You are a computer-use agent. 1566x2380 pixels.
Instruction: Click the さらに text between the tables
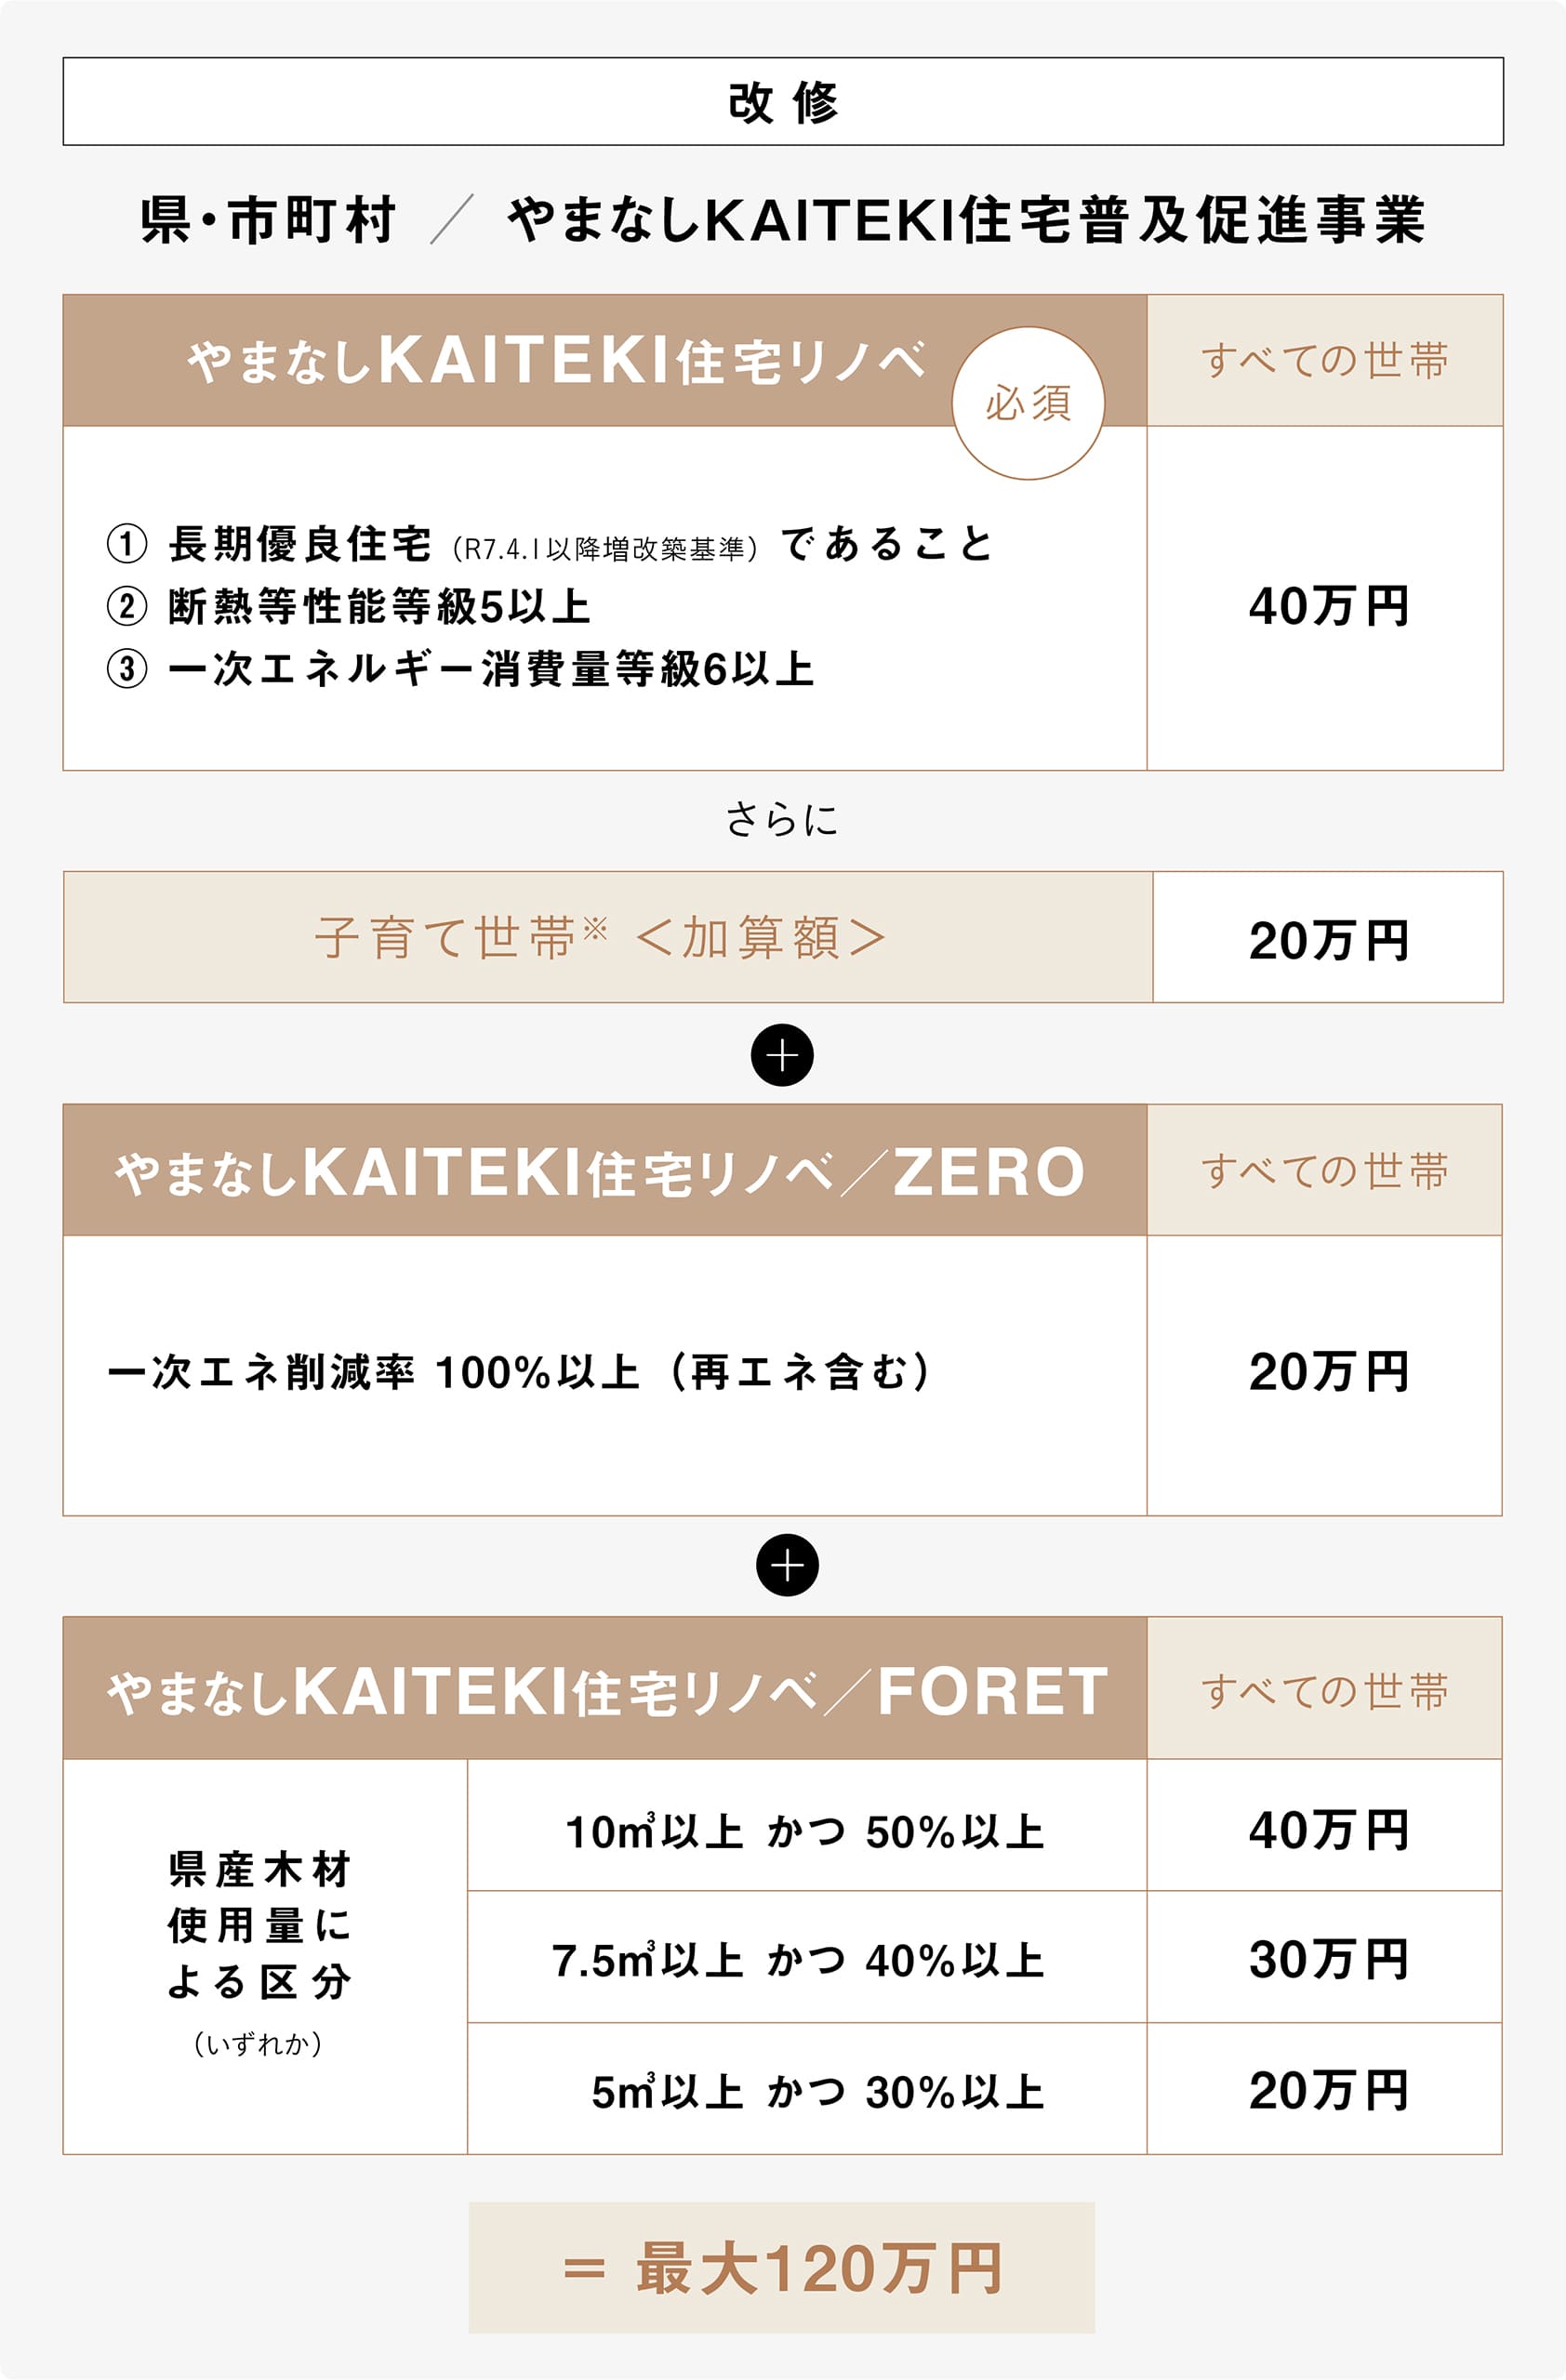tap(782, 820)
